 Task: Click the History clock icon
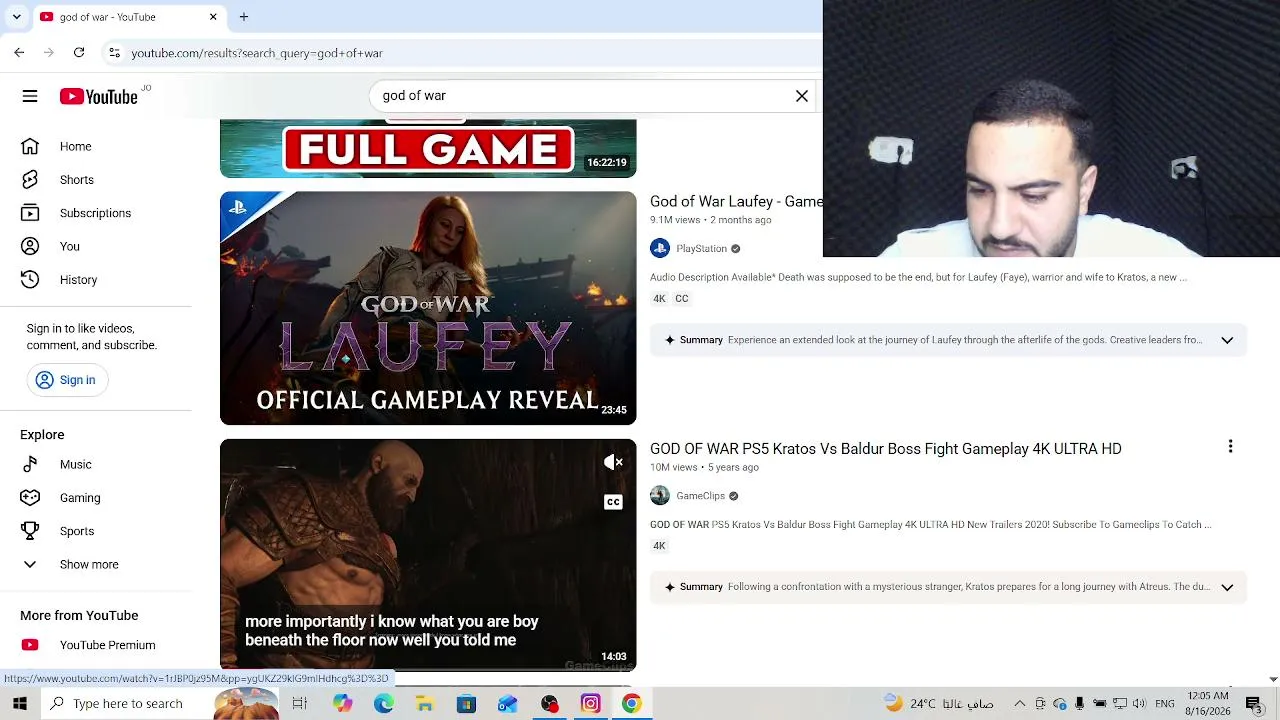click(30, 280)
